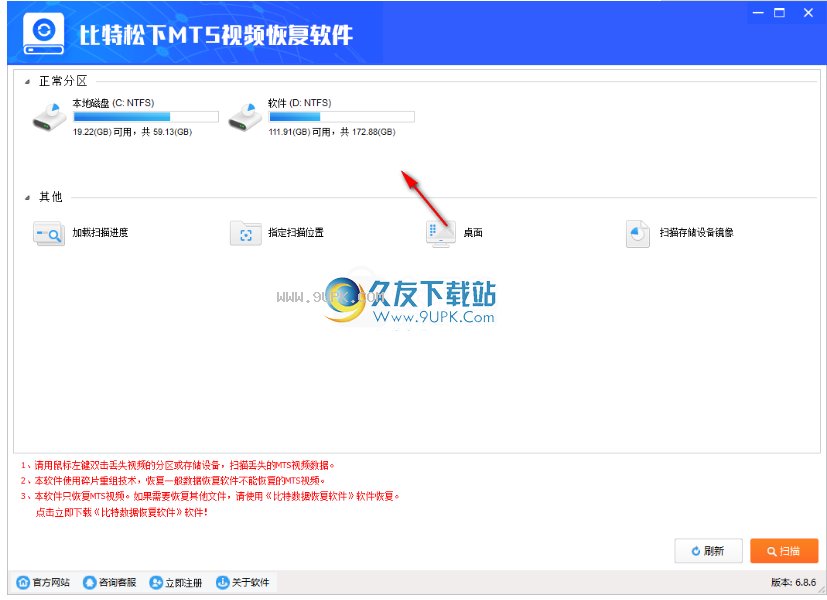Click the 官方网站 link text

point(51,582)
